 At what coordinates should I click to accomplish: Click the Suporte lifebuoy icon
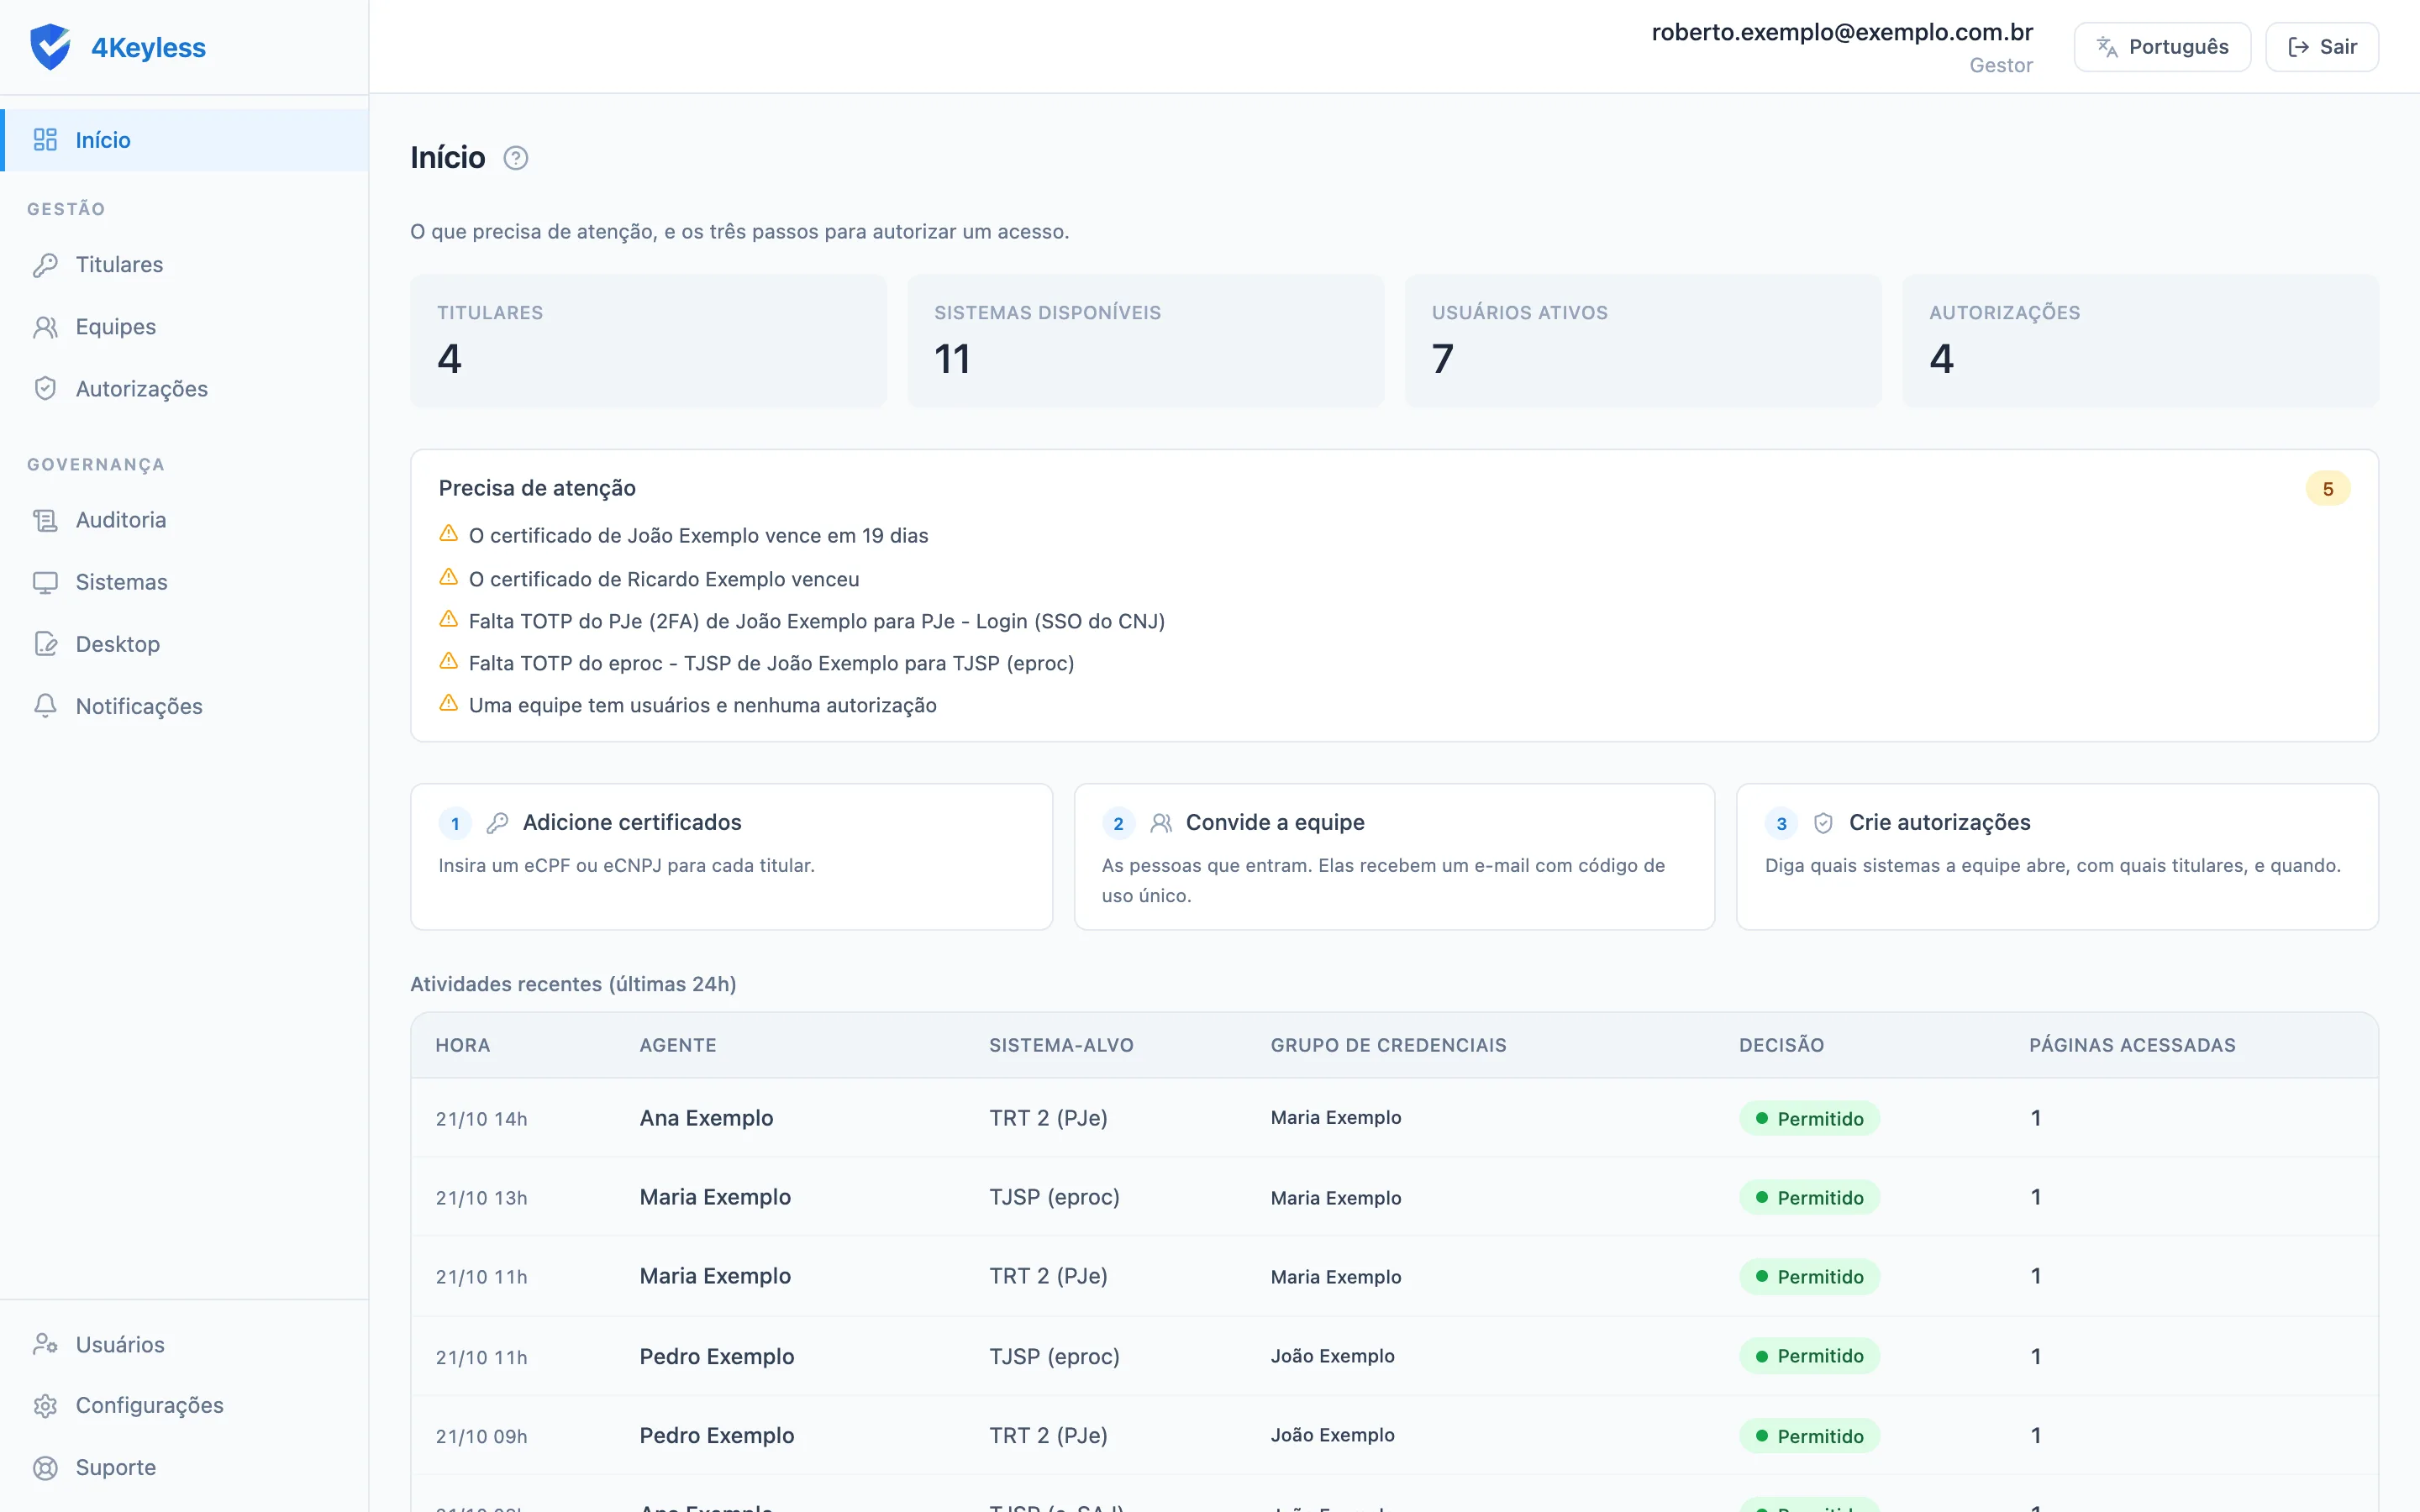coord(45,1468)
